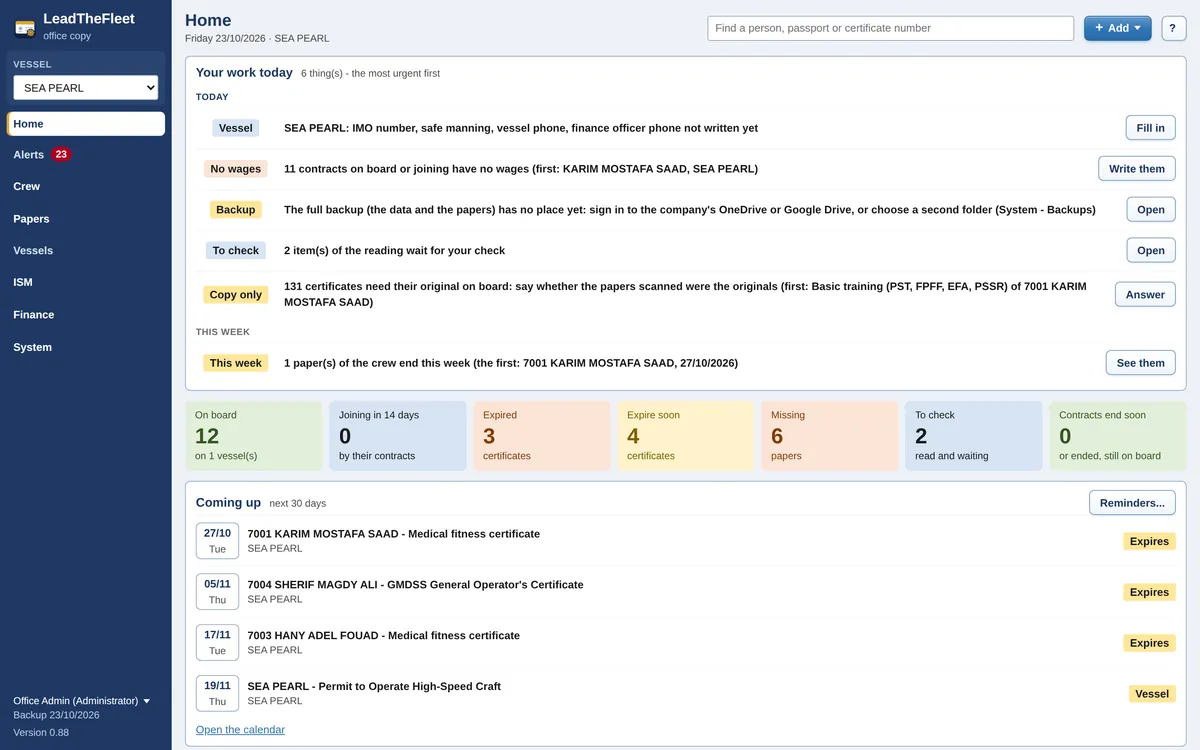
Task: Open the Expired 3 certificates tile
Action: pyautogui.click(x=542, y=436)
